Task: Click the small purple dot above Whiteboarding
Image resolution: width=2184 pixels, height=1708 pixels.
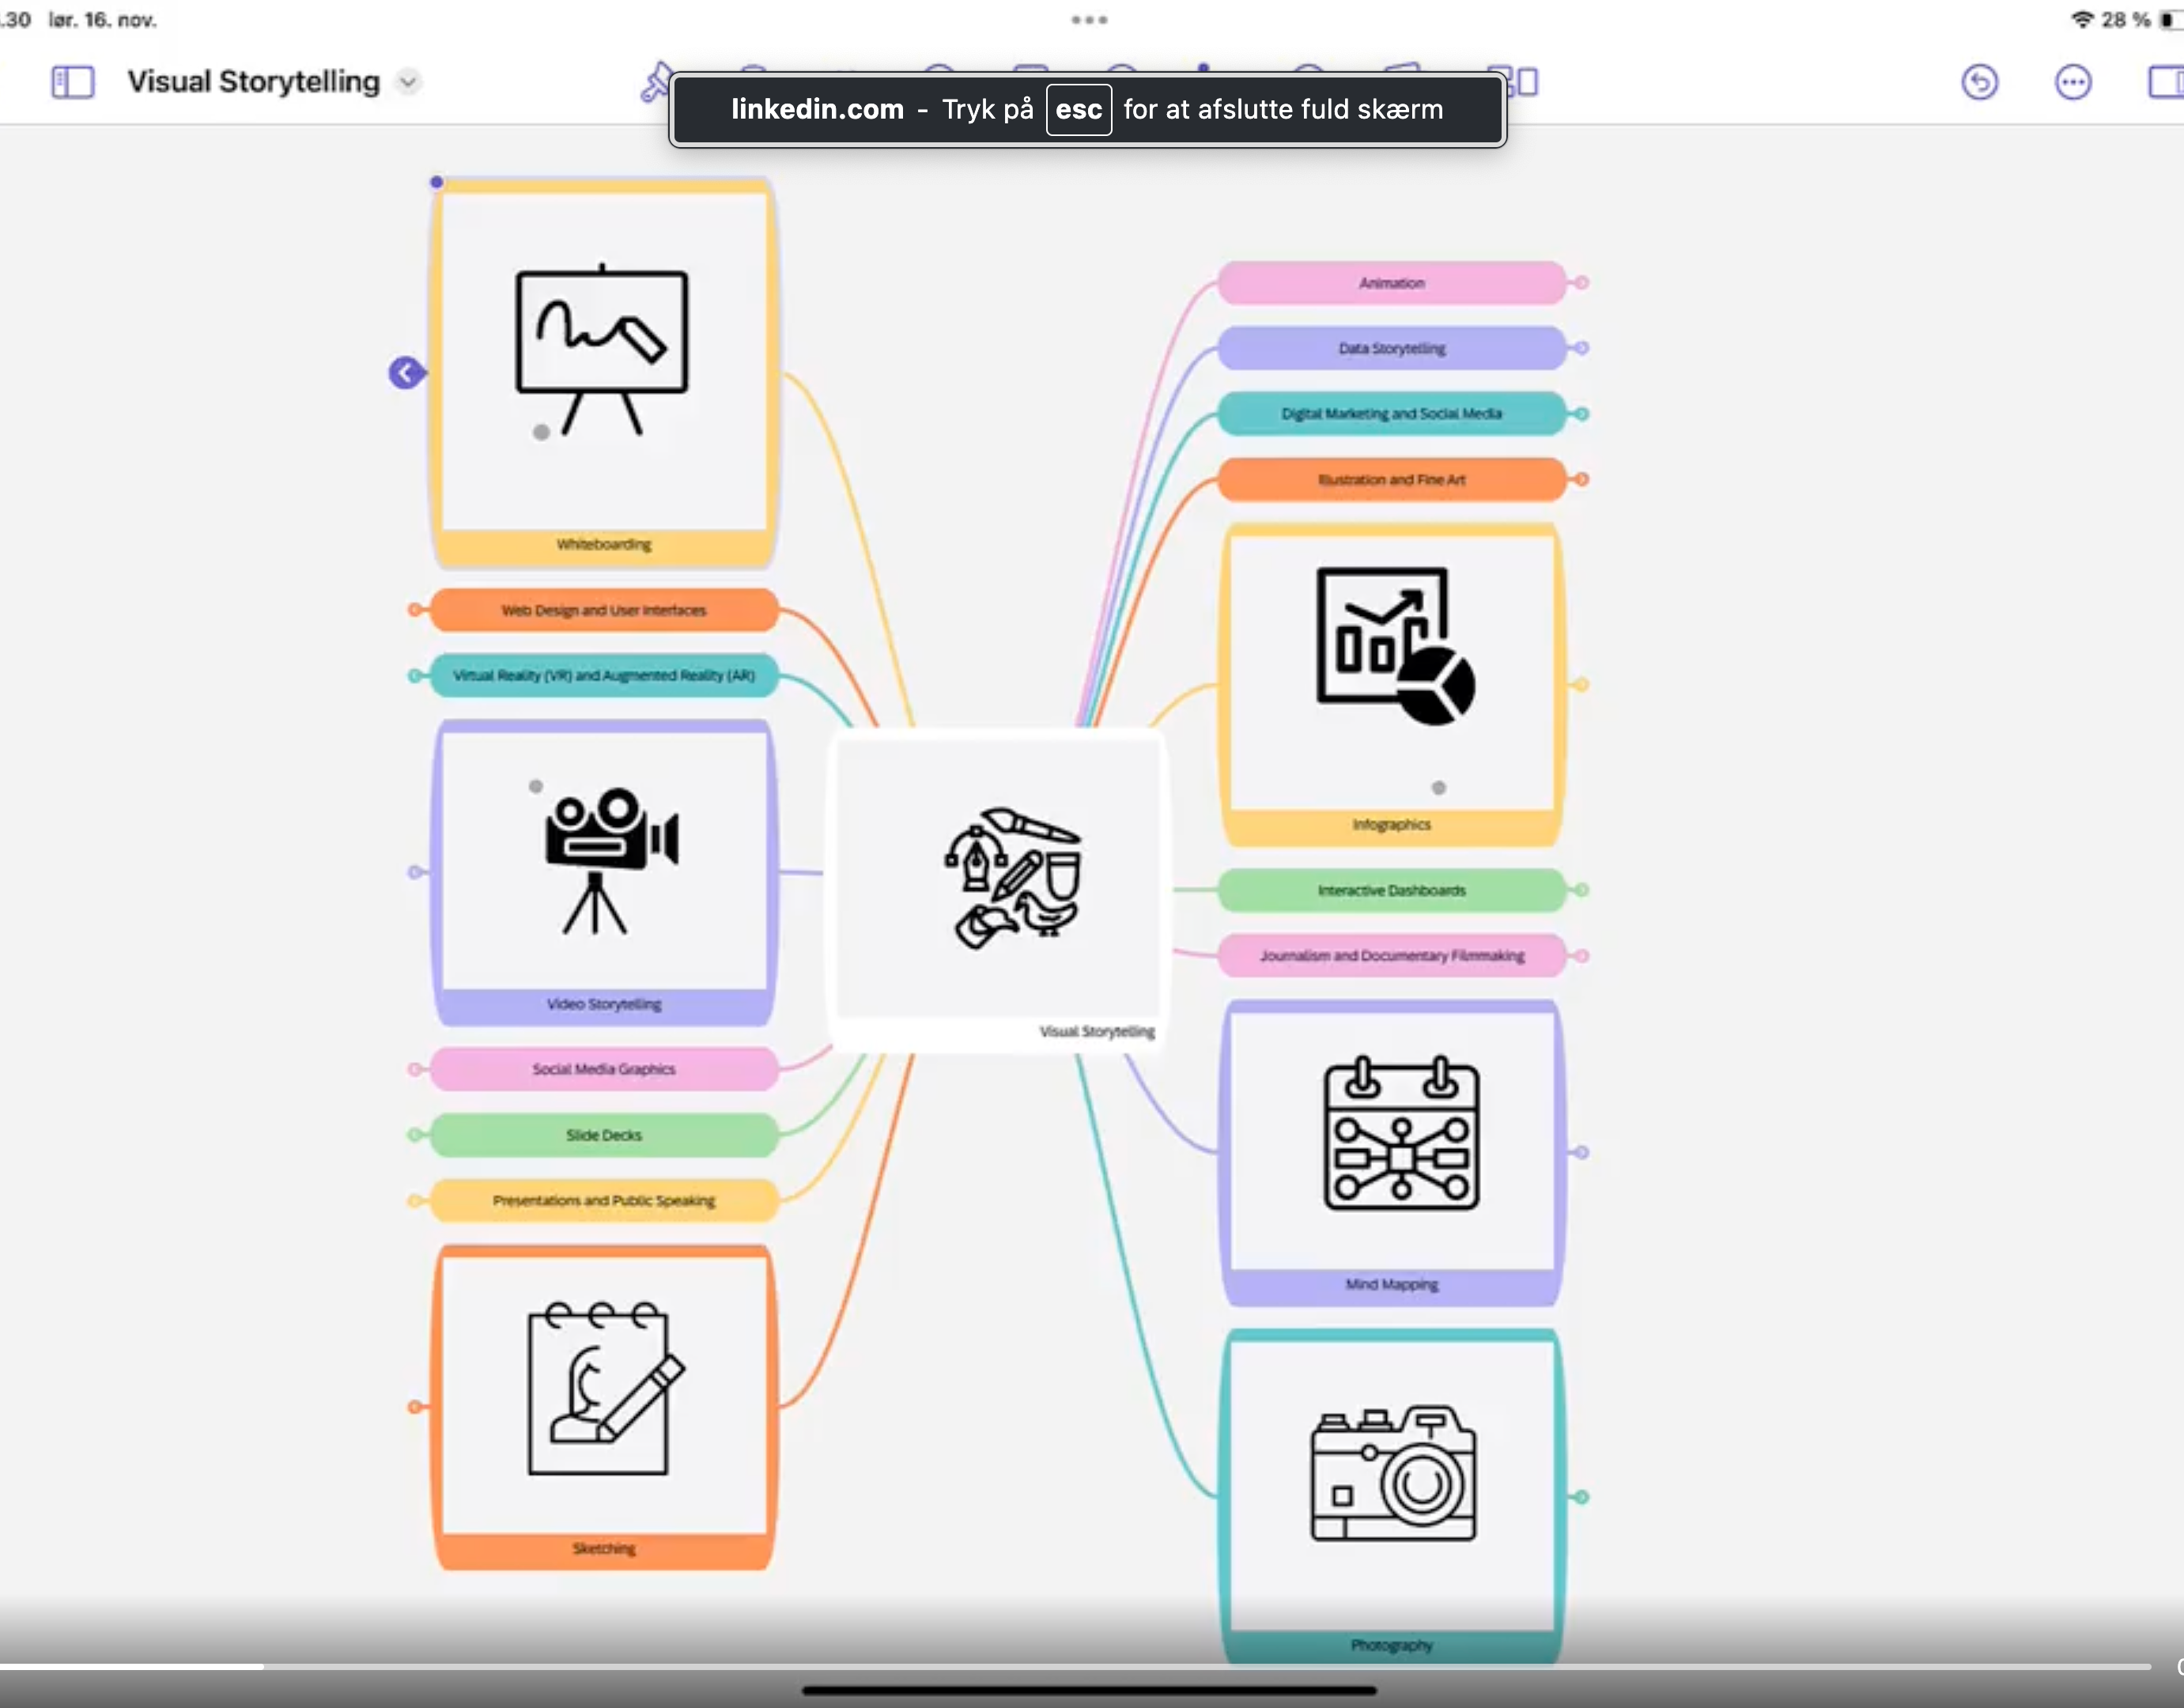Action: tap(436, 182)
